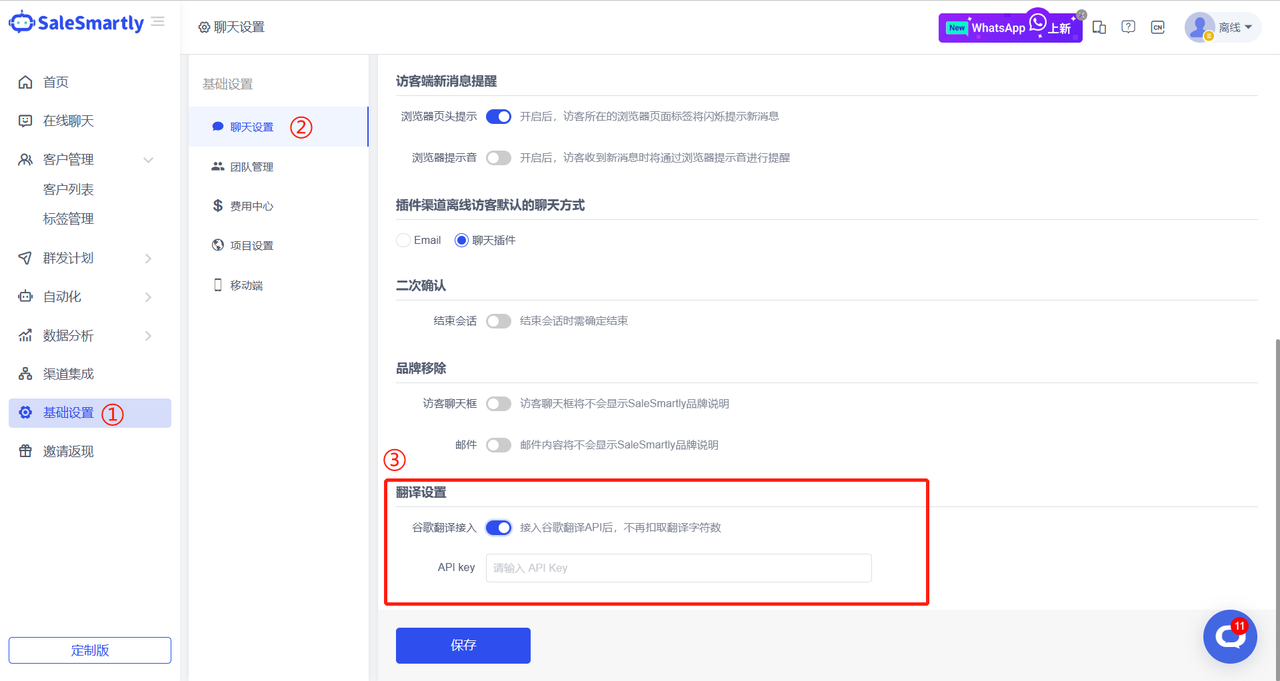Open 客户列表 customer list
Image resolution: width=1280 pixels, height=681 pixels.
pos(68,189)
